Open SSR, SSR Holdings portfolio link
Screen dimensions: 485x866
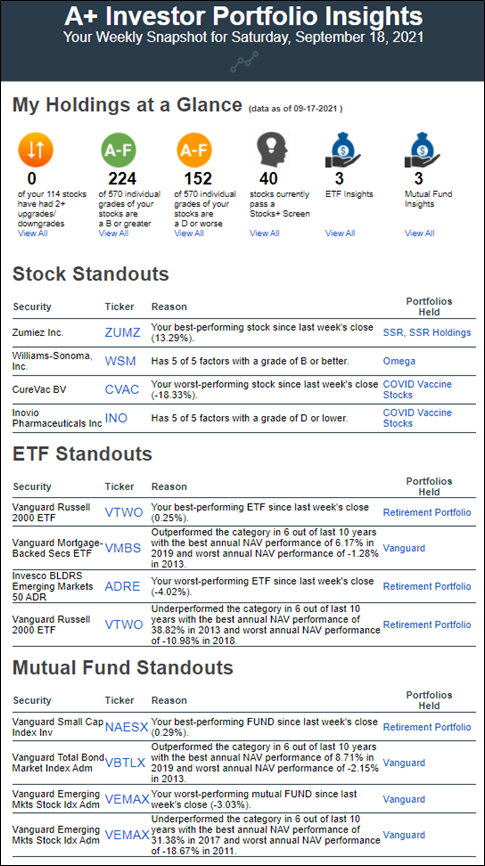[x=427, y=332]
